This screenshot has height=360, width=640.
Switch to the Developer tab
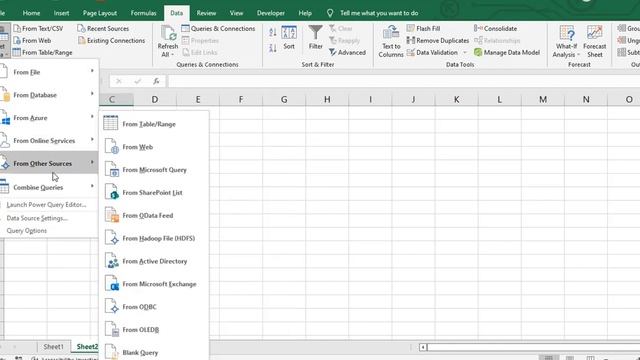click(271, 13)
